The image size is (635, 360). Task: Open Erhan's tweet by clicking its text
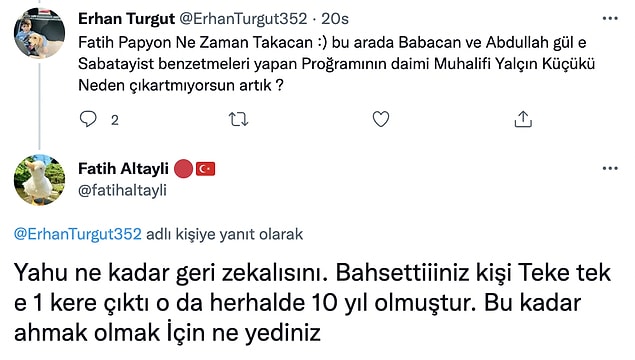337,64
